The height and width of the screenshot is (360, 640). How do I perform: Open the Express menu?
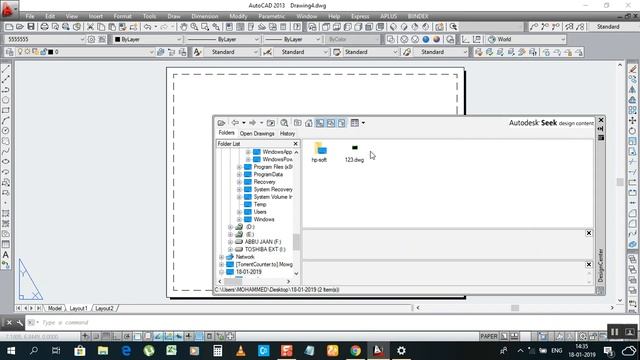click(360, 16)
